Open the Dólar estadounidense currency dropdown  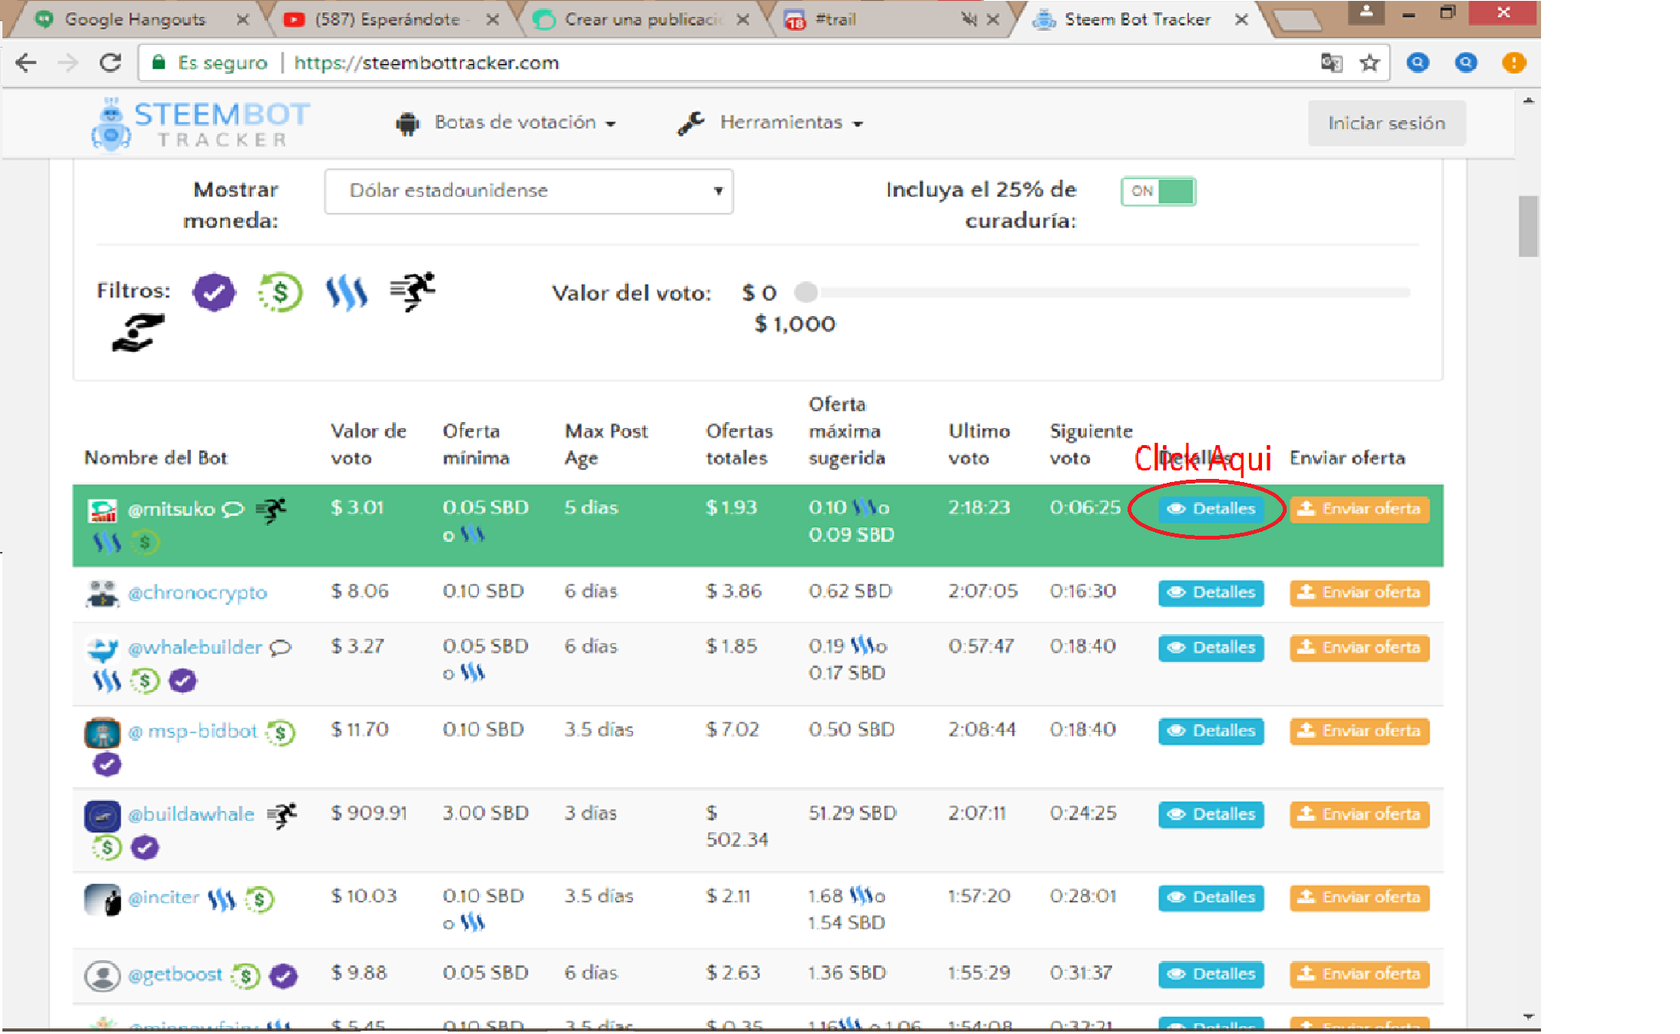[528, 191]
